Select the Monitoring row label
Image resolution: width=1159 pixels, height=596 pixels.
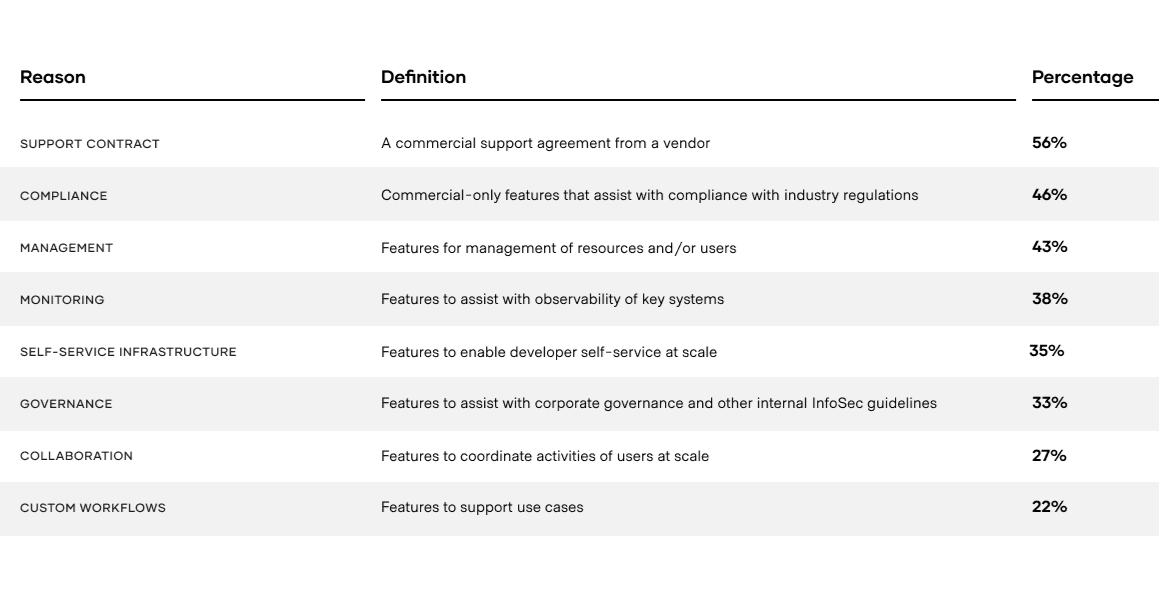tap(62, 300)
